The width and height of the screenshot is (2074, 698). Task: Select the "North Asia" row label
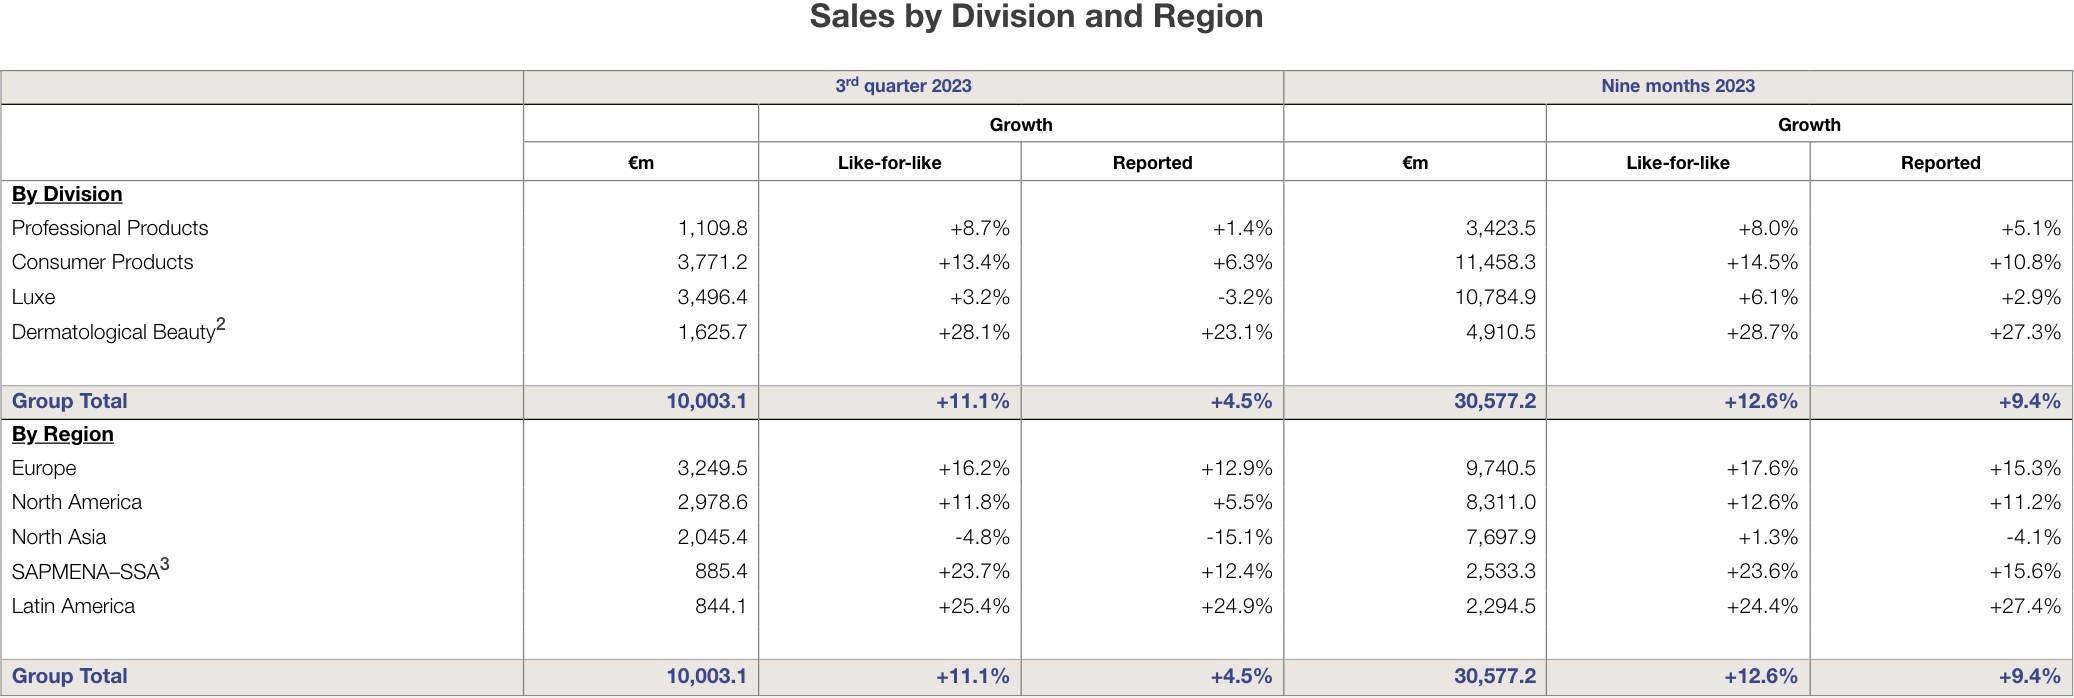59,537
